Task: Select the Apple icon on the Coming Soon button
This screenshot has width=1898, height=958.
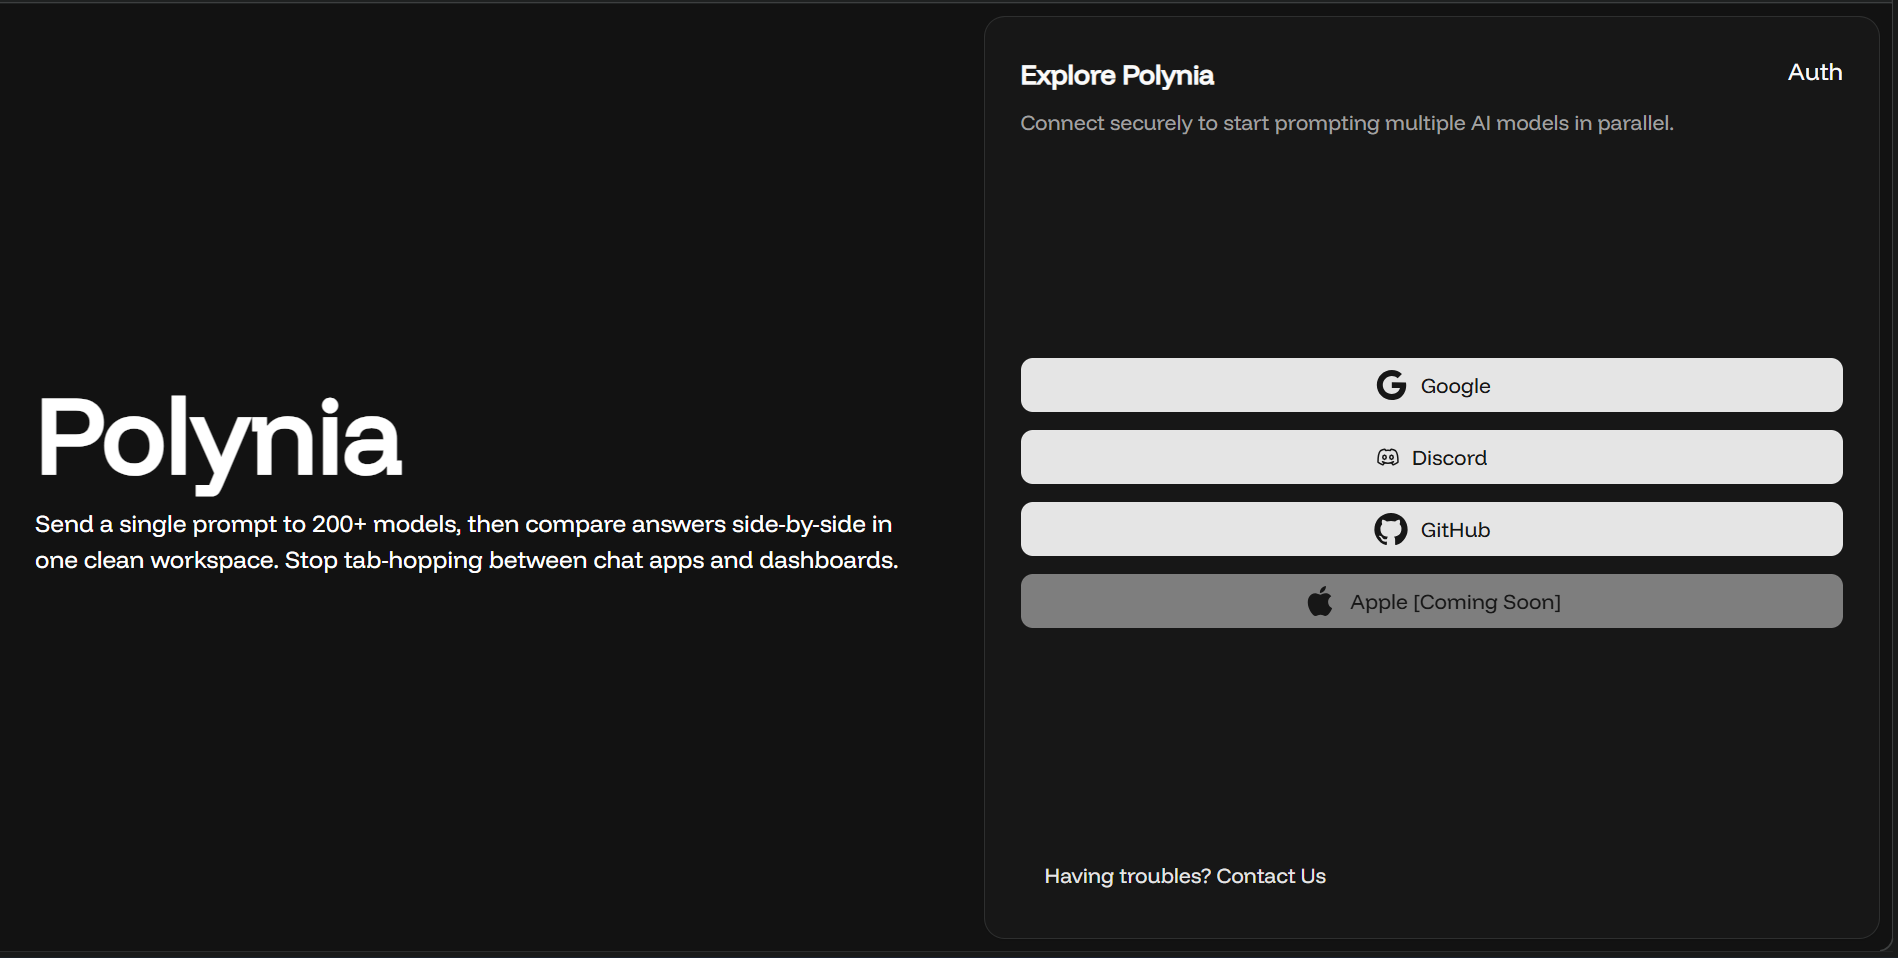Action: pos(1320,601)
